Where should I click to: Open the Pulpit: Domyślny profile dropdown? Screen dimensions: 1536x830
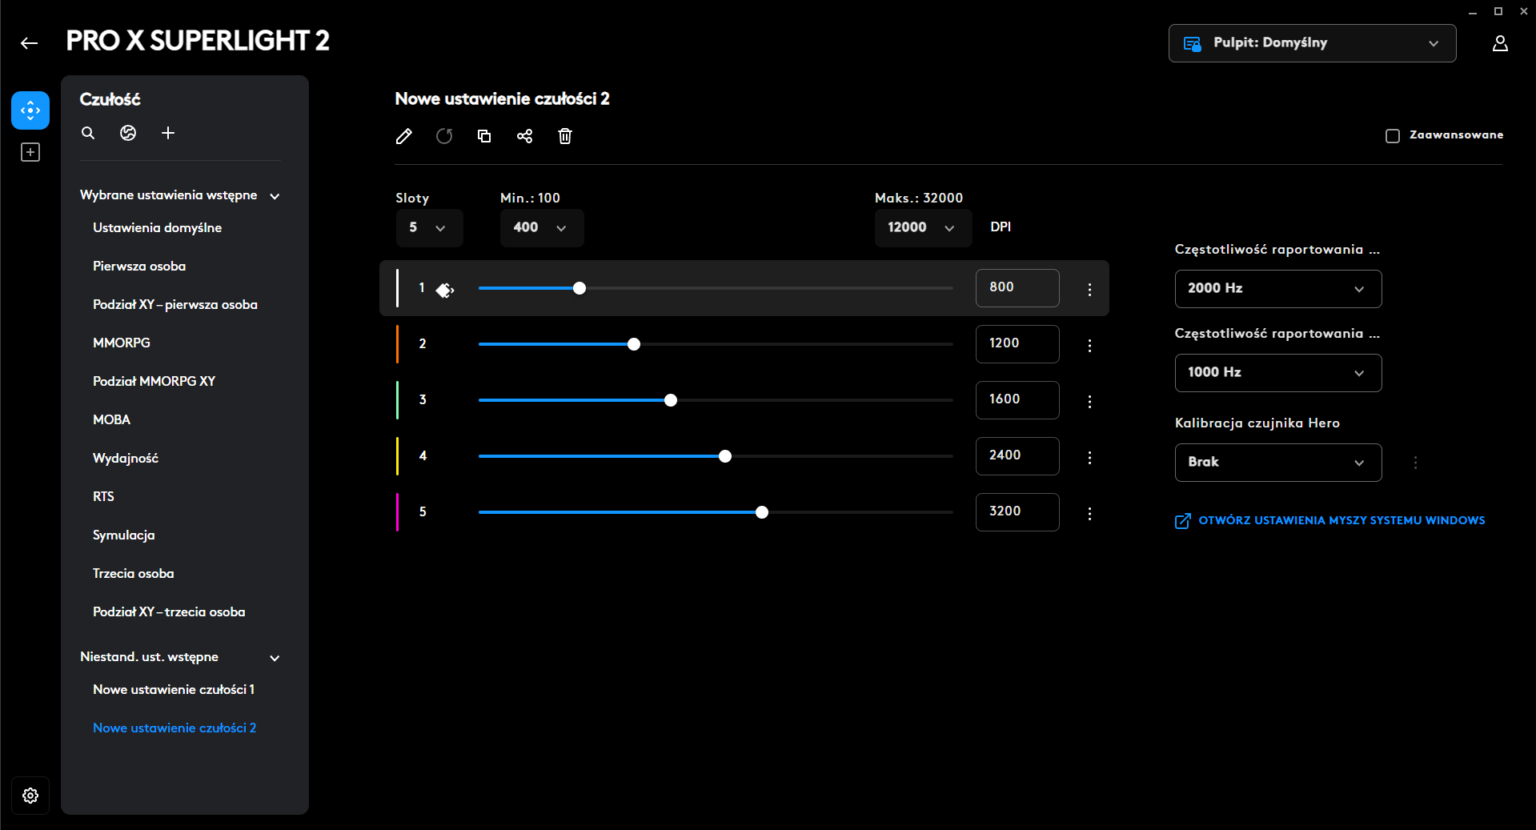pyautogui.click(x=1312, y=43)
